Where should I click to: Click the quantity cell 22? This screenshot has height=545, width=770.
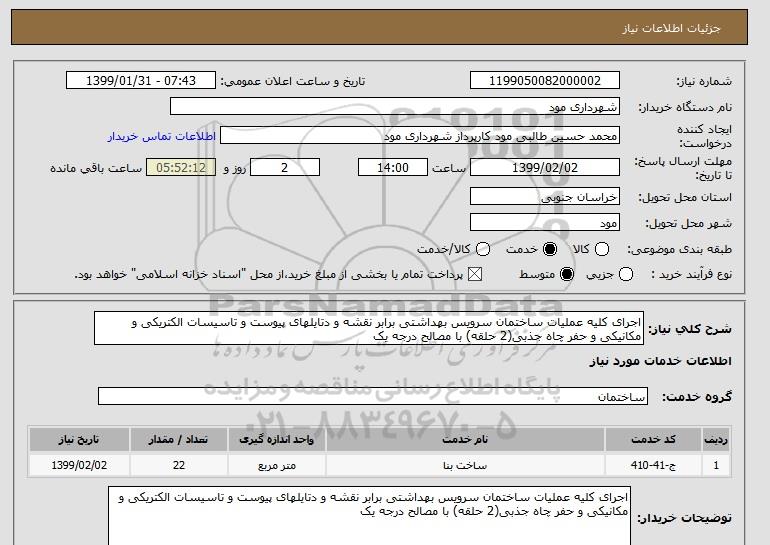click(179, 465)
